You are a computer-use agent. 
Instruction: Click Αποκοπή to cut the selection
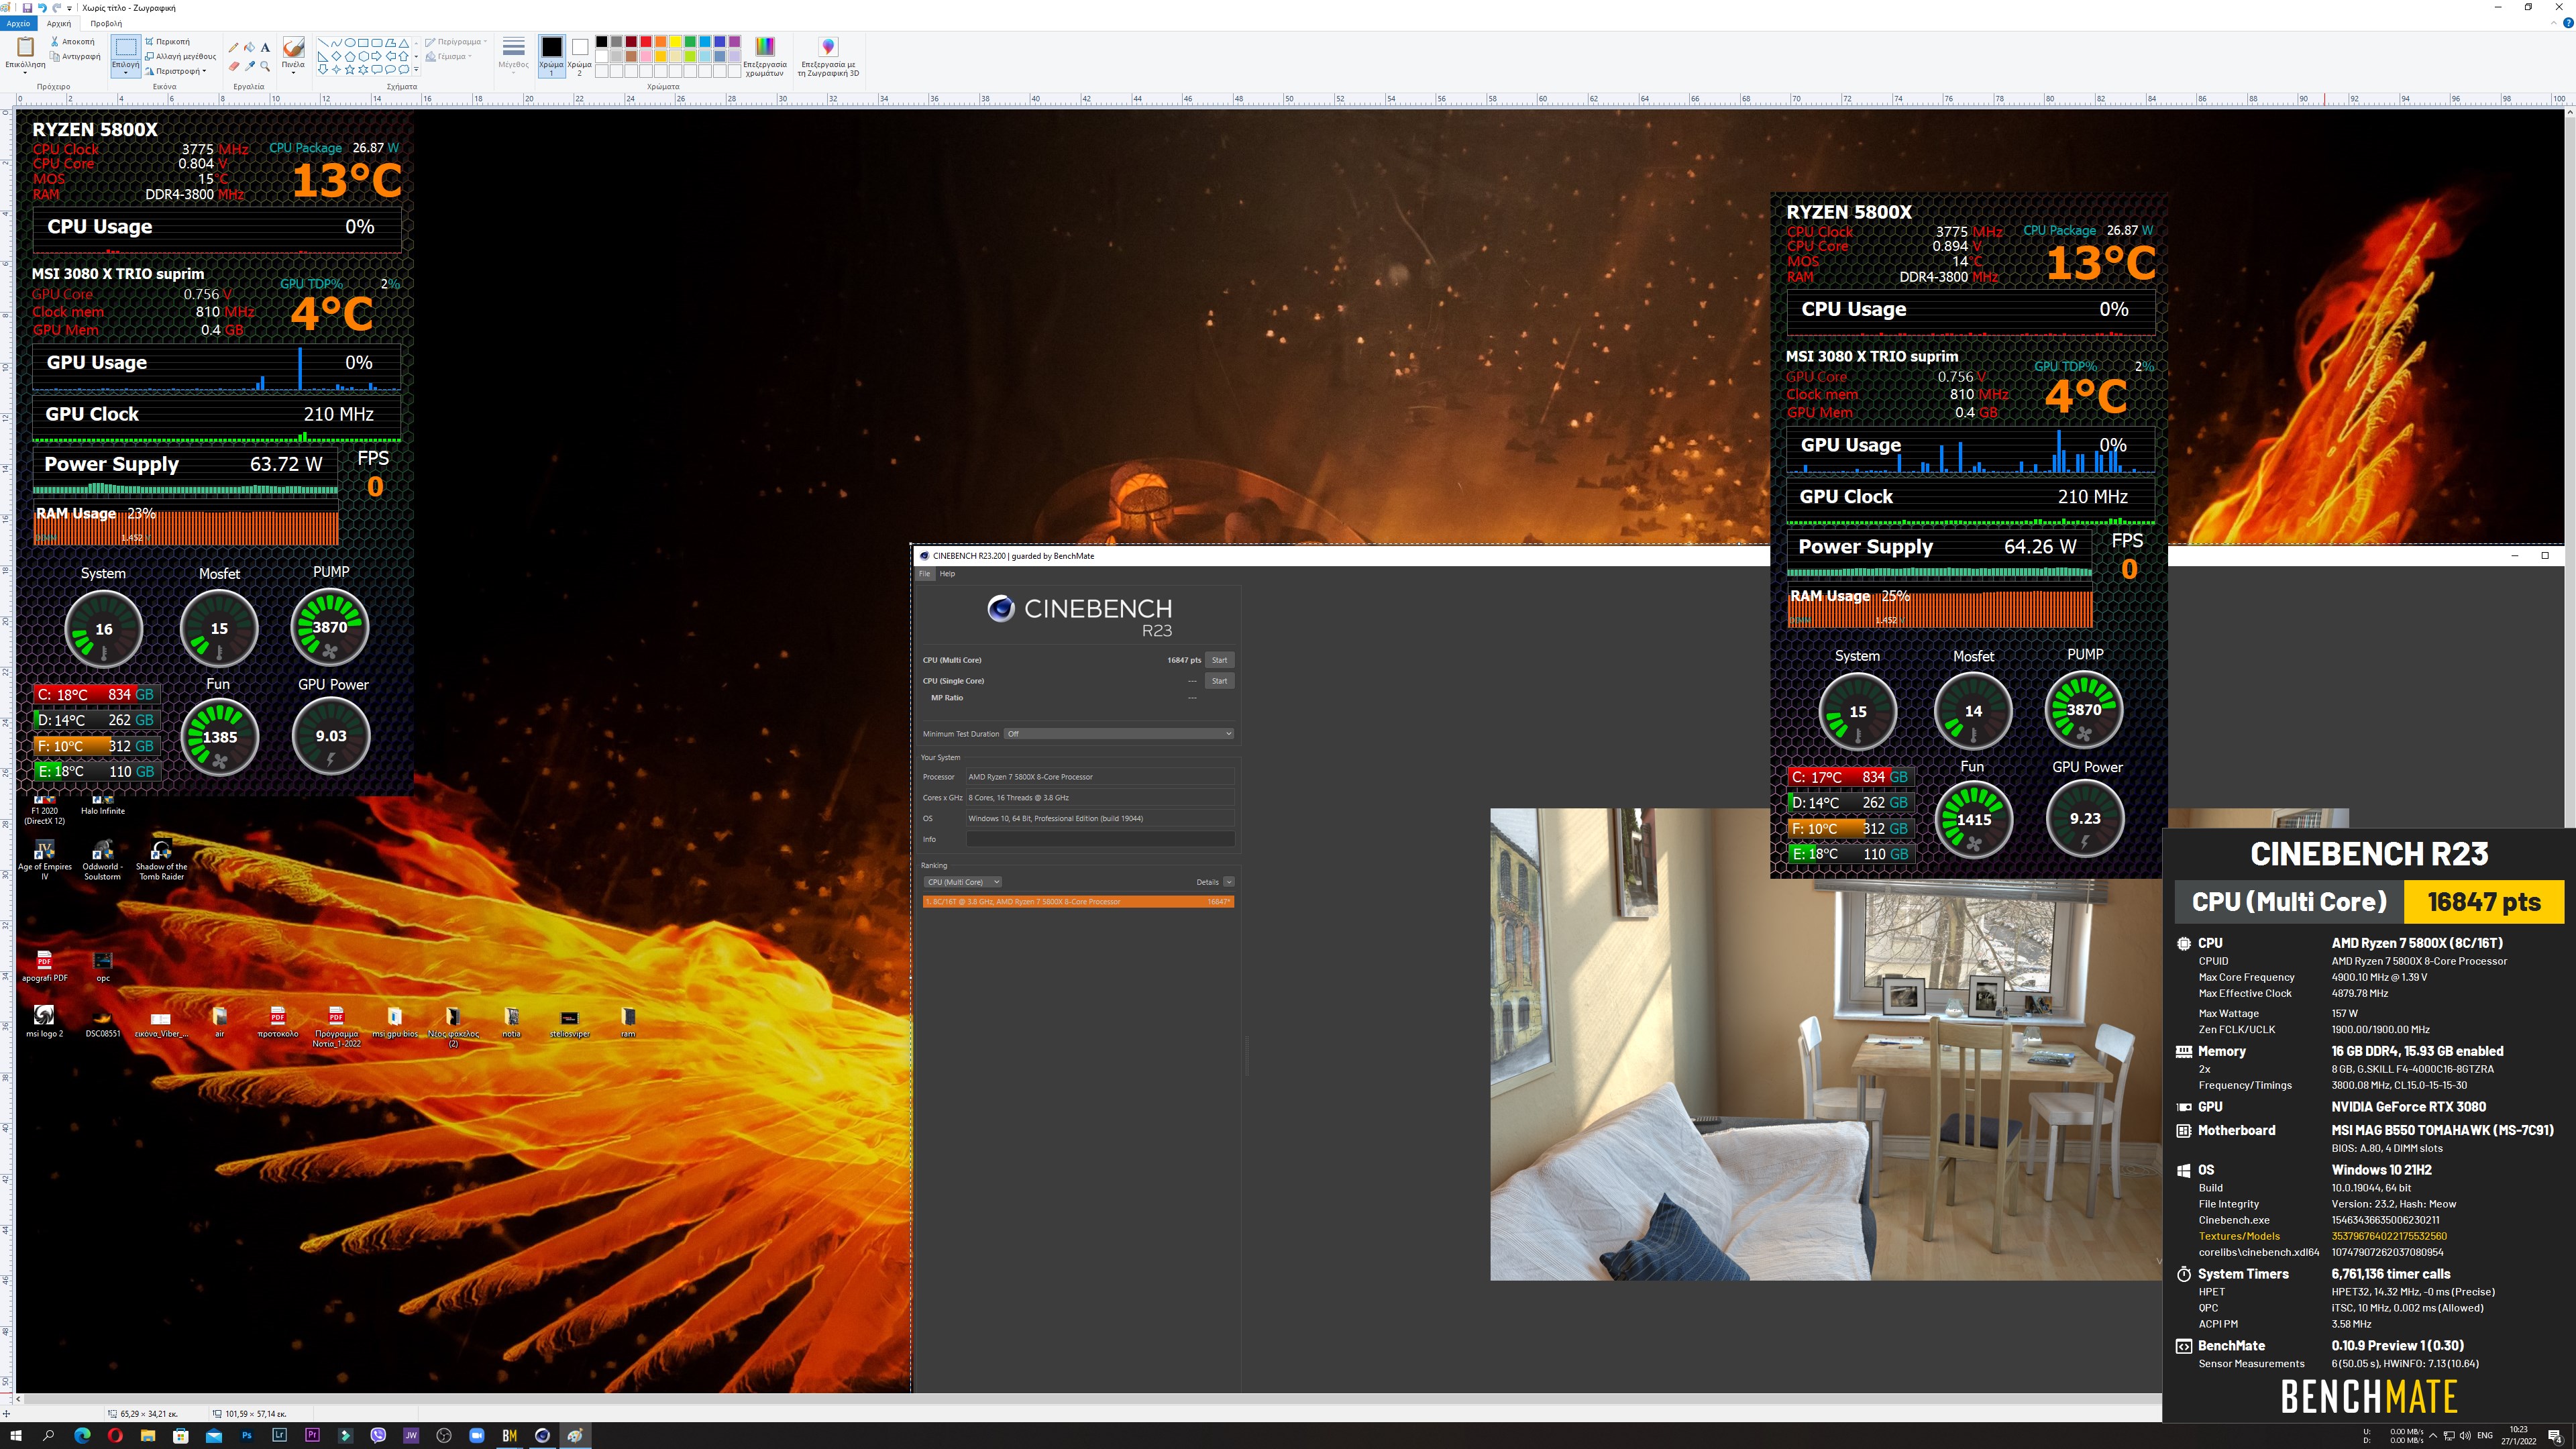(72, 41)
